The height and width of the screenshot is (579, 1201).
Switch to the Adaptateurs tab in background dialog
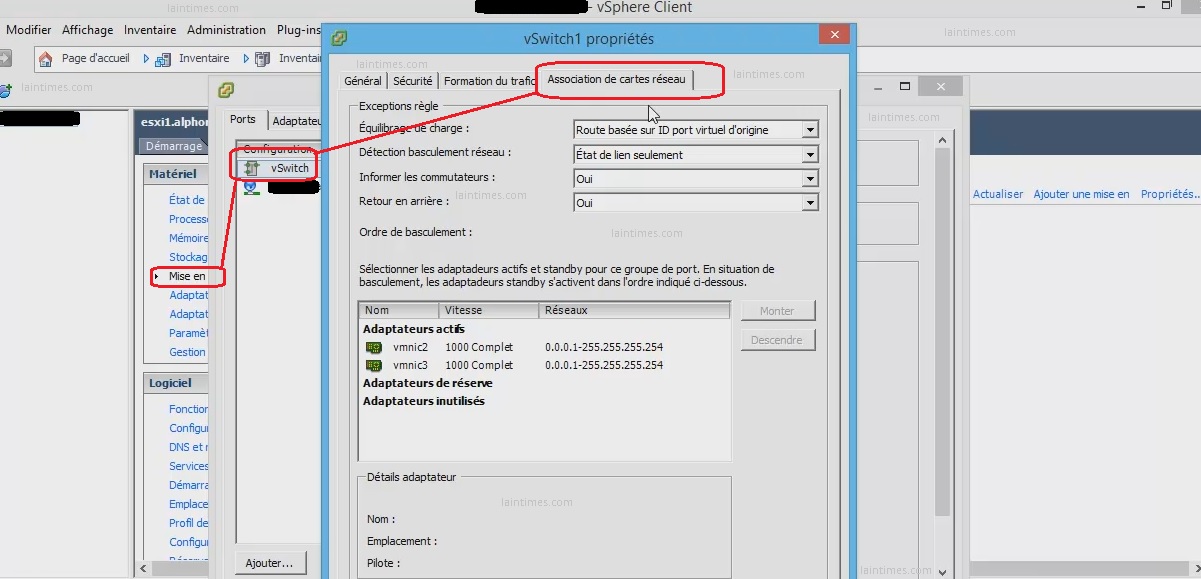click(x=296, y=120)
